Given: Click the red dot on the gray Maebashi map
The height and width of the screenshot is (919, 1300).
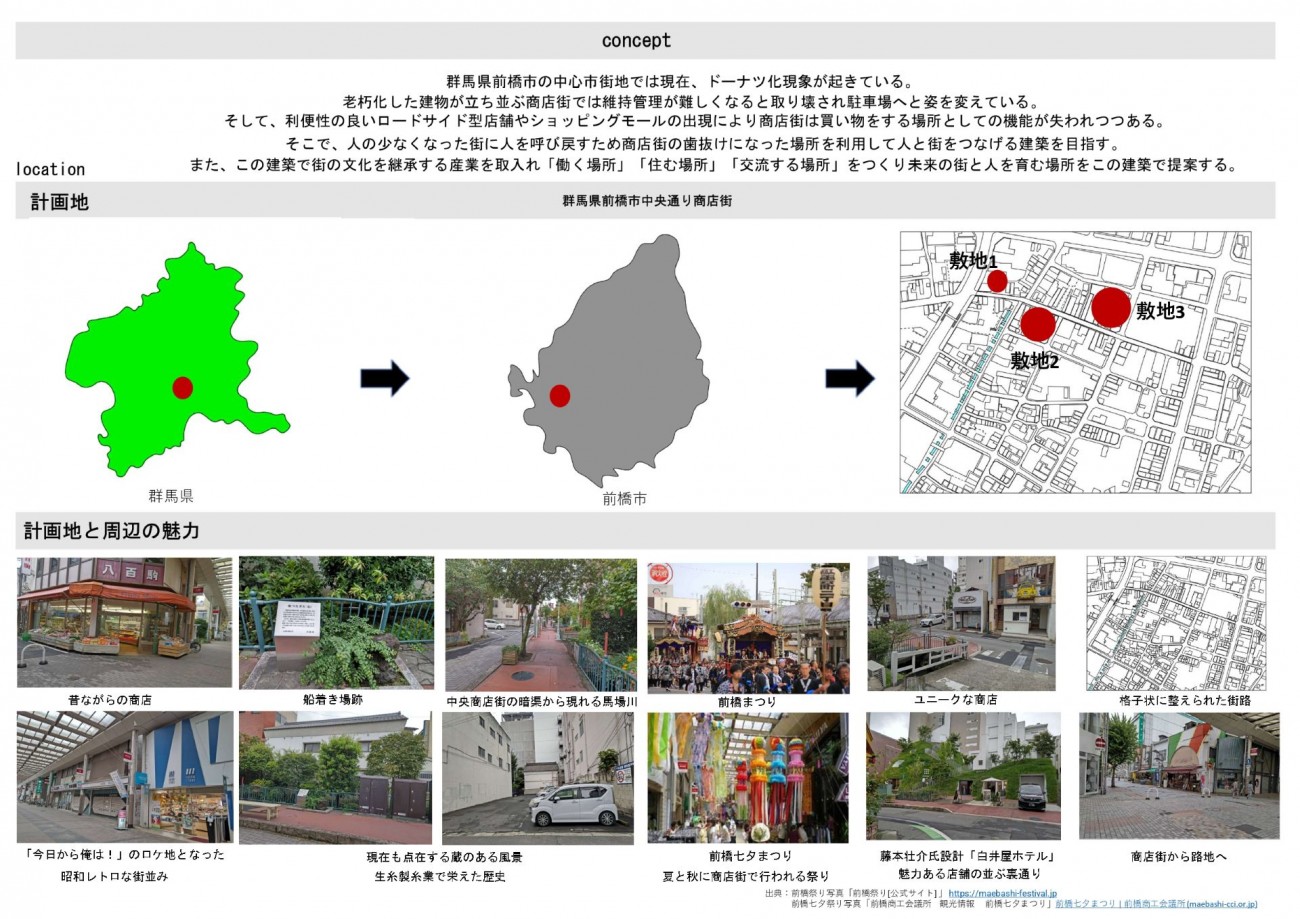Looking at the screenshot, I should [x=560, y=396].
